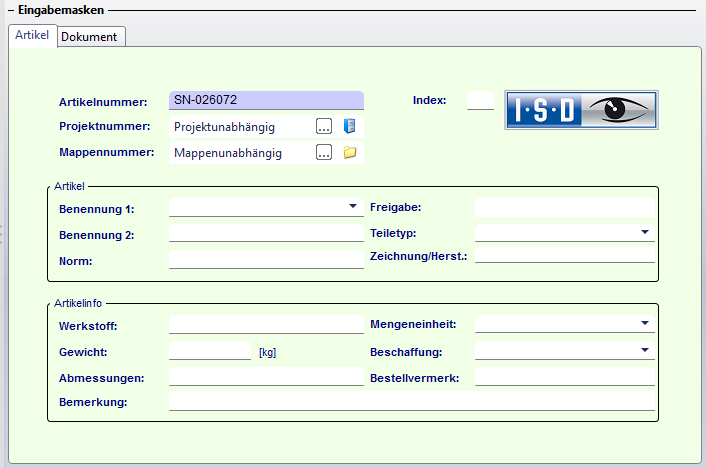The width and height of the screenshot is (706, 468).
Task: Open the Mappennummer browse ellipsis button
Action: (324, 153)
